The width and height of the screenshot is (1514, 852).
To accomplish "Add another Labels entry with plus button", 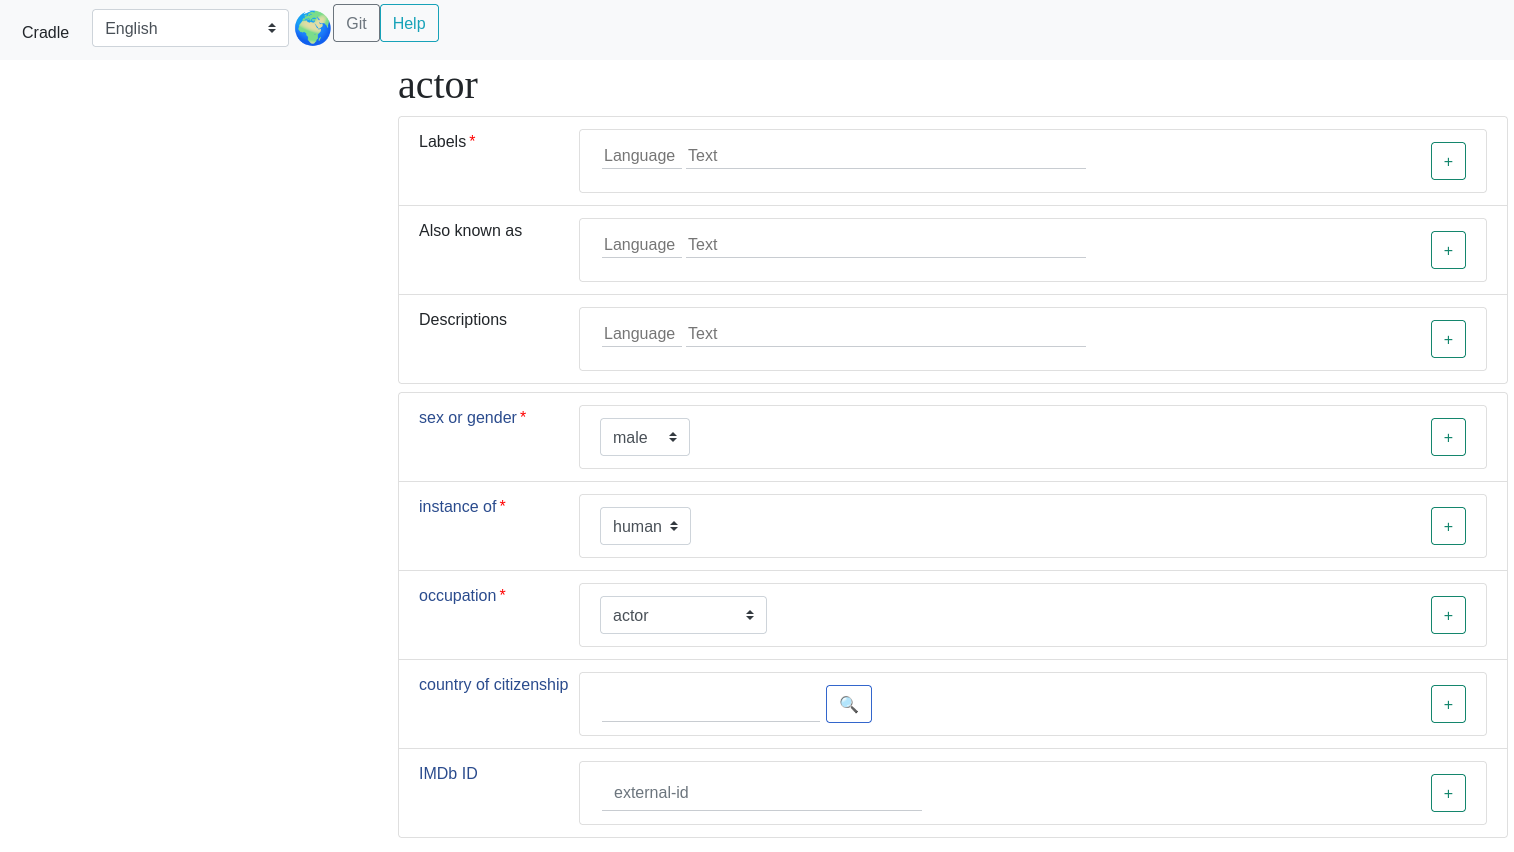I will [1448, 161].
